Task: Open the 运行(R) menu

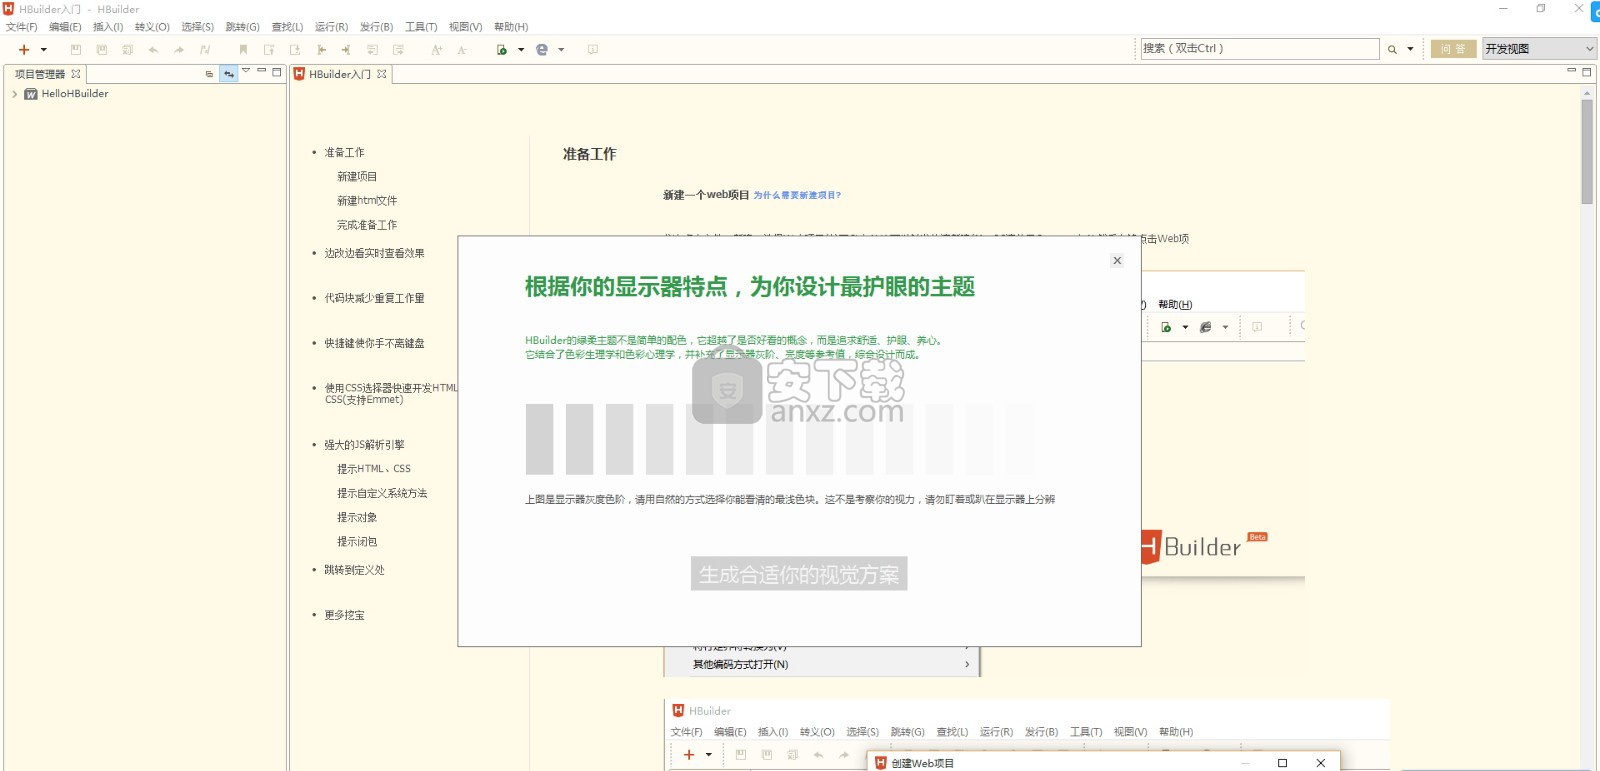Action: (x=331, y=27)
